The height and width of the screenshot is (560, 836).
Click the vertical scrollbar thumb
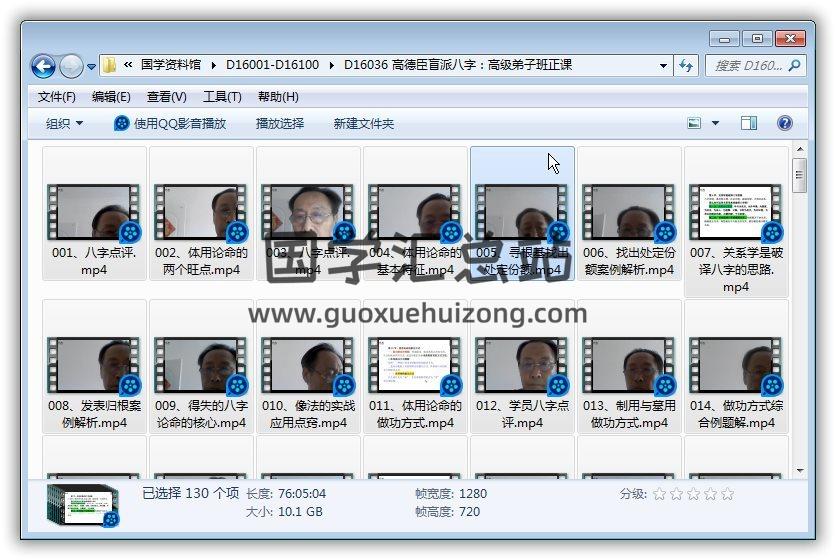point(799,175)
